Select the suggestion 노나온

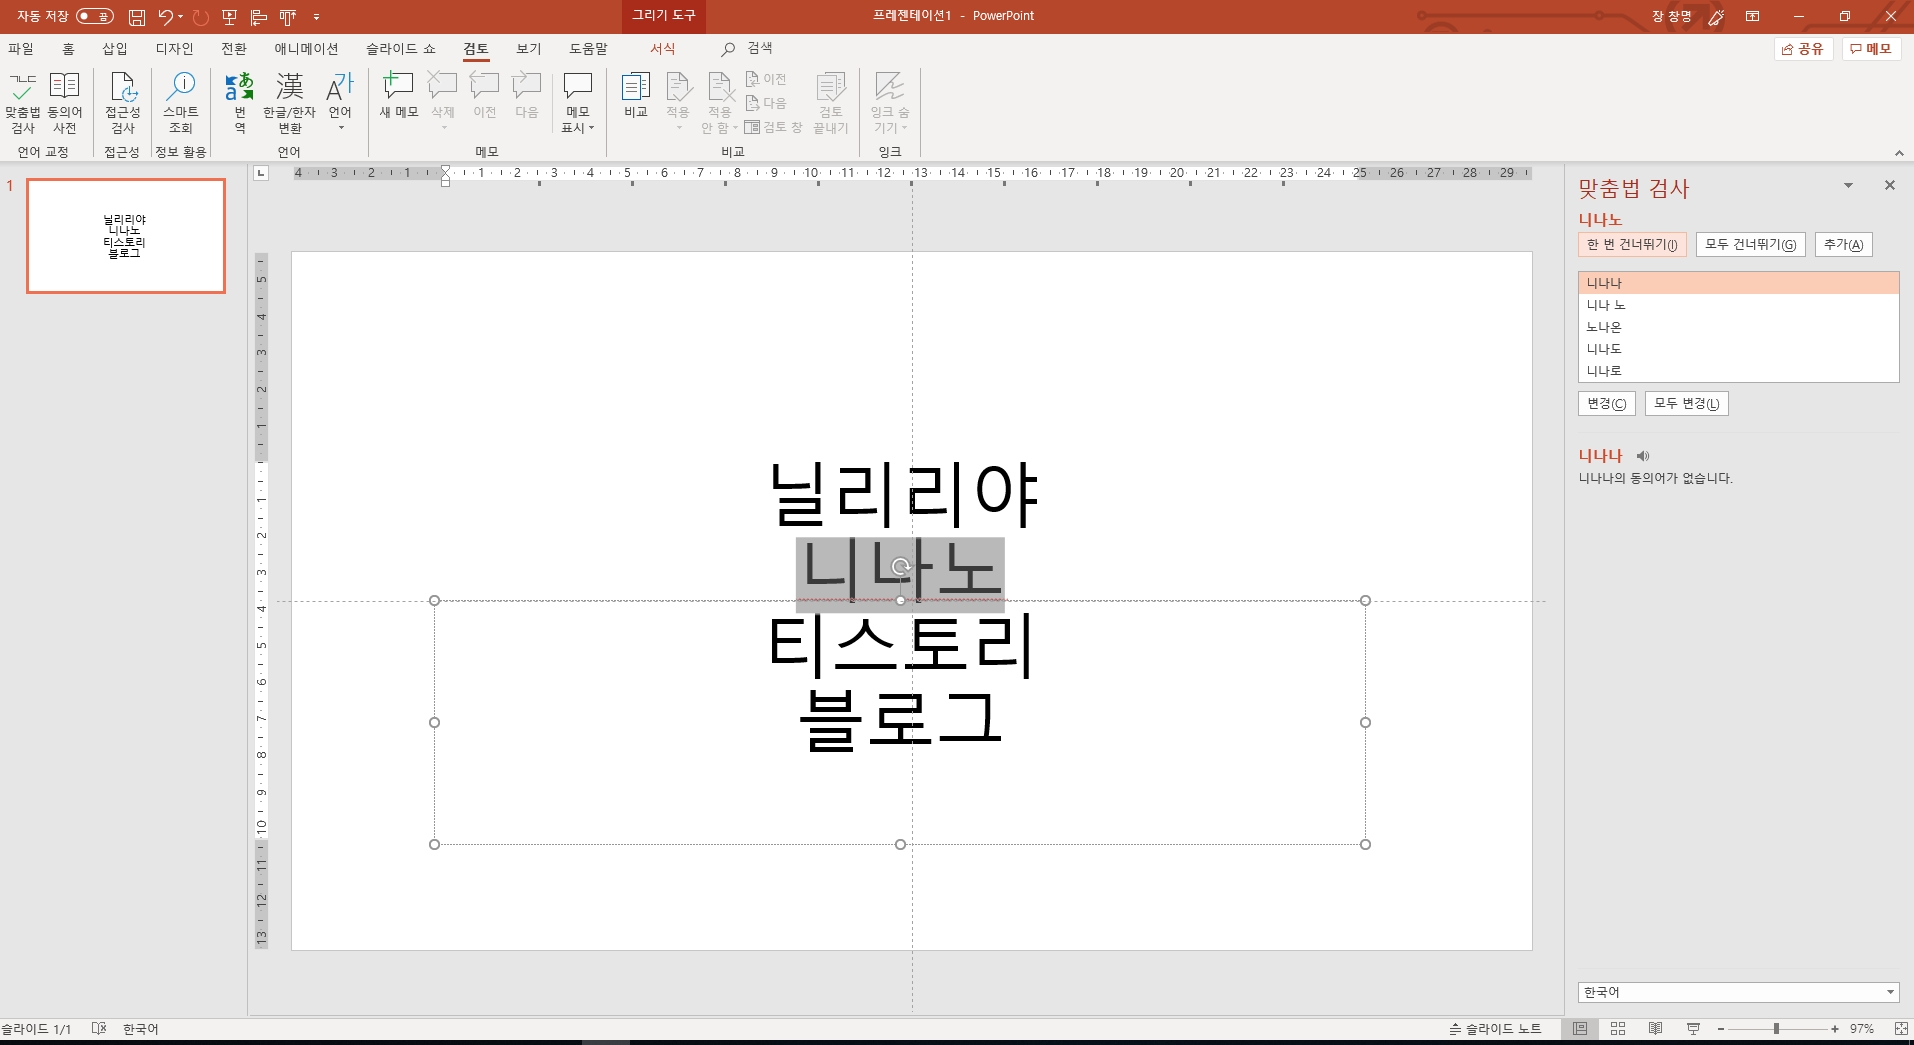click(1738, 327)
